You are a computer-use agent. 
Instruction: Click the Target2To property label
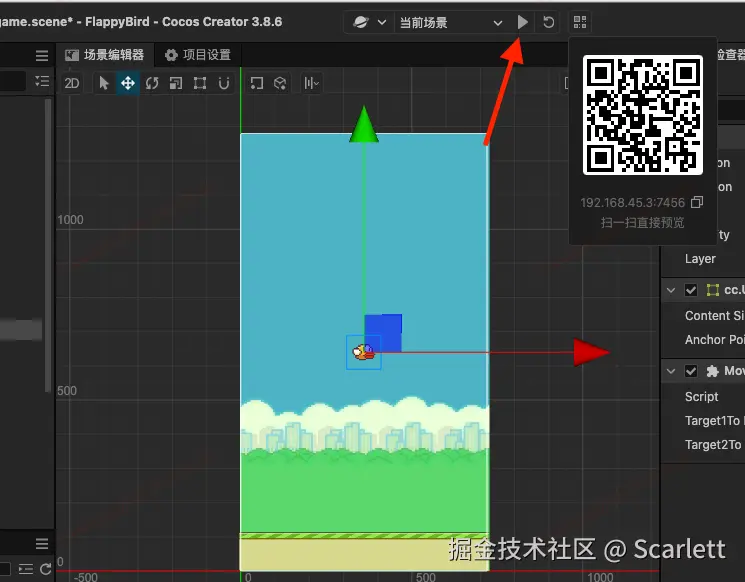(713, 445)
